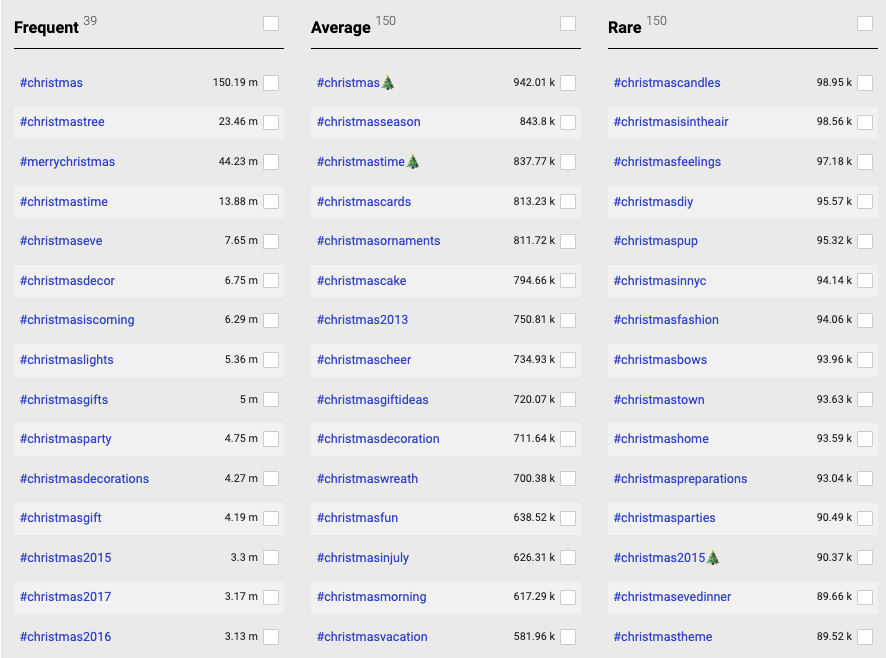
Task: Tick the #christmascards checkbox
Action: (568, 202)
